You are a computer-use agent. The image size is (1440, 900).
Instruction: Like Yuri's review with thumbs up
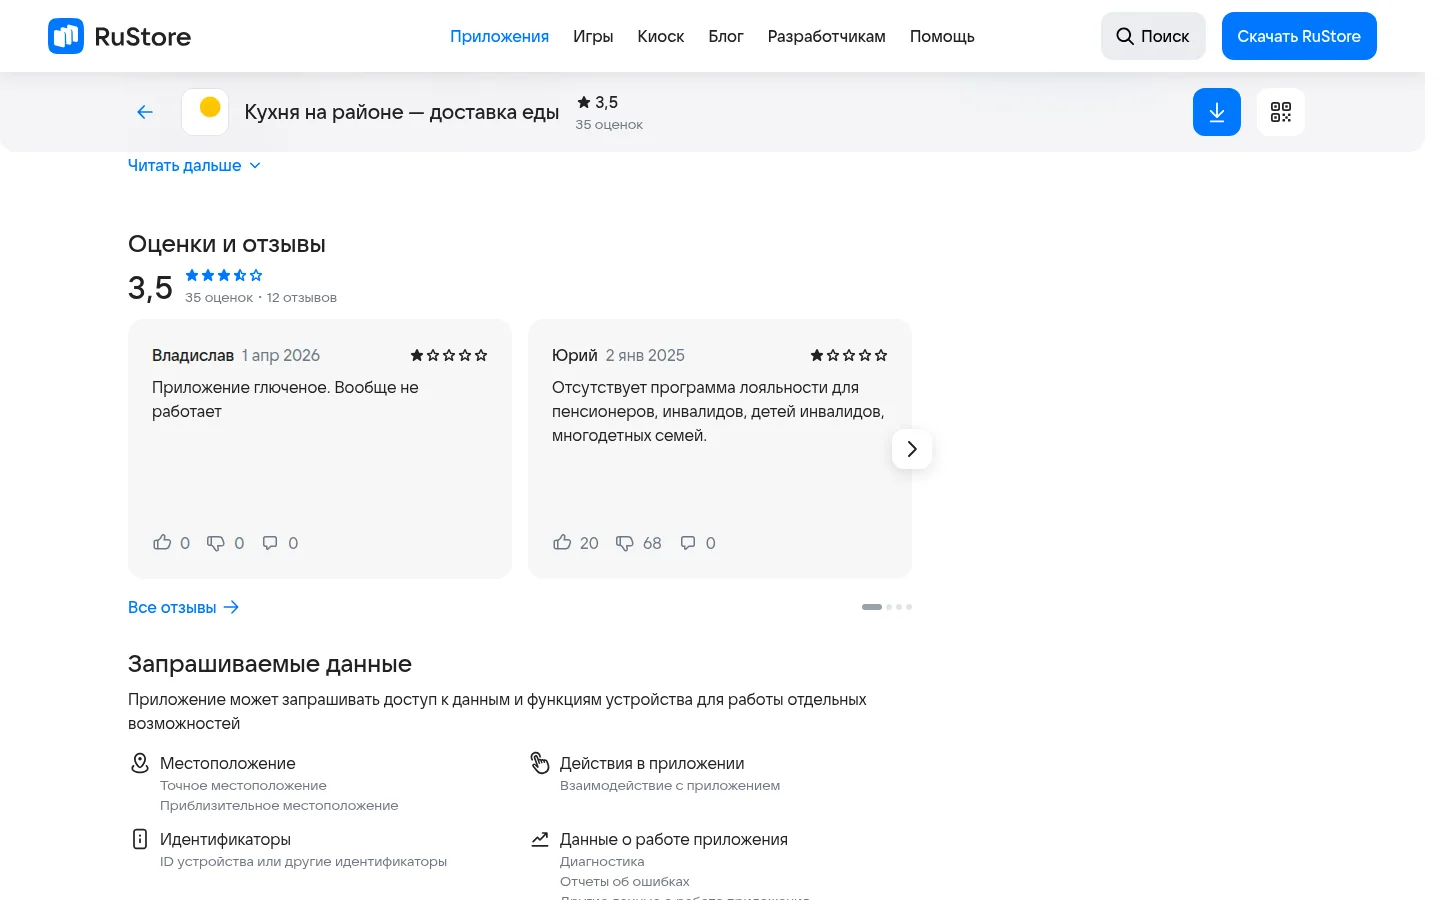pyautogui.click(x=562, y=543)
